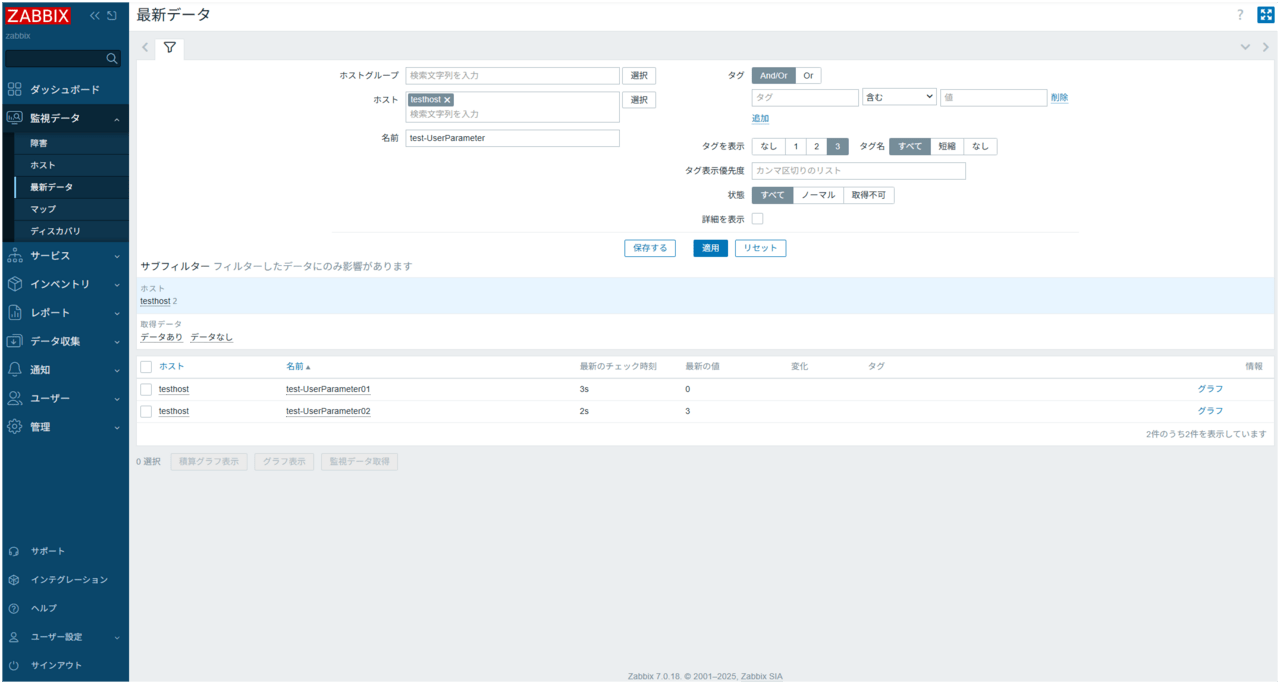
Task: Go to the マップ submenu item
Action: coord(43,209)
